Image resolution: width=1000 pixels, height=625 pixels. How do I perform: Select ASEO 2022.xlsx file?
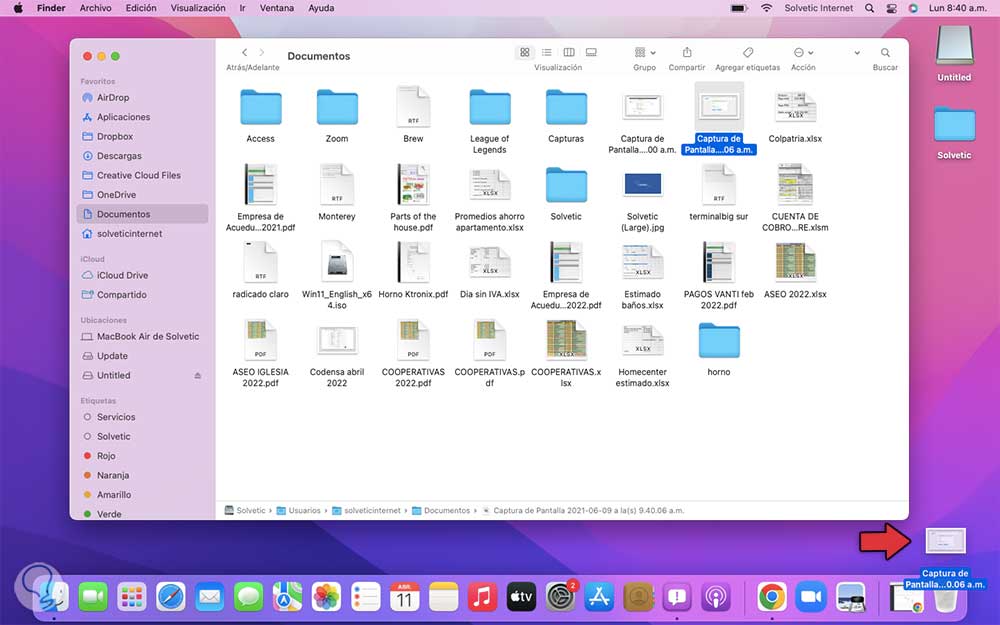pyautogui.click(x=795, y=263)
